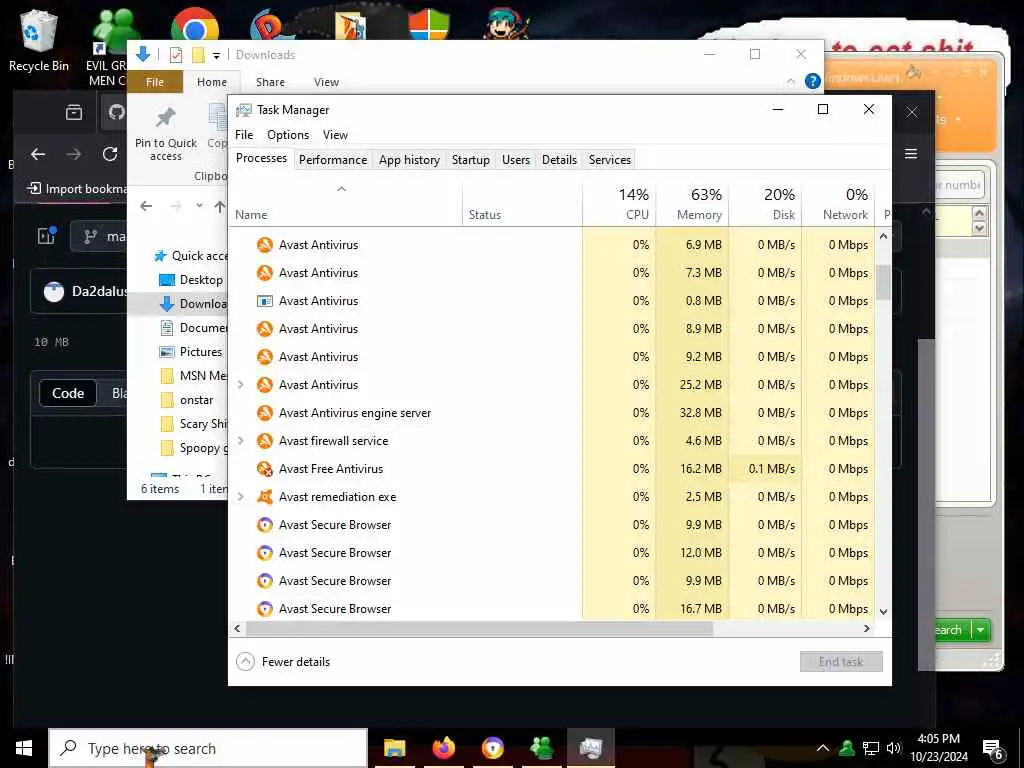1024x768 pixels.
Task: Open Task Manager View menu
Action: pyautogui.click(x=335, y=135)
